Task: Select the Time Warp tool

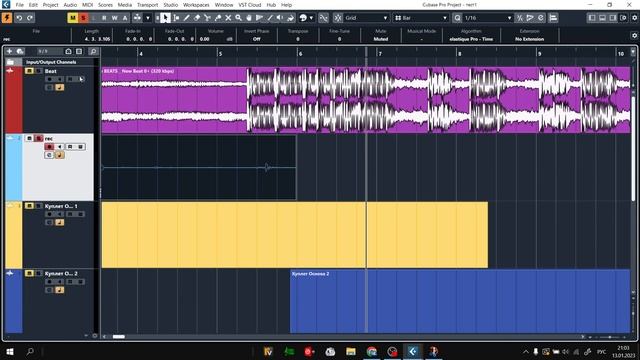Action: (259, 18)
